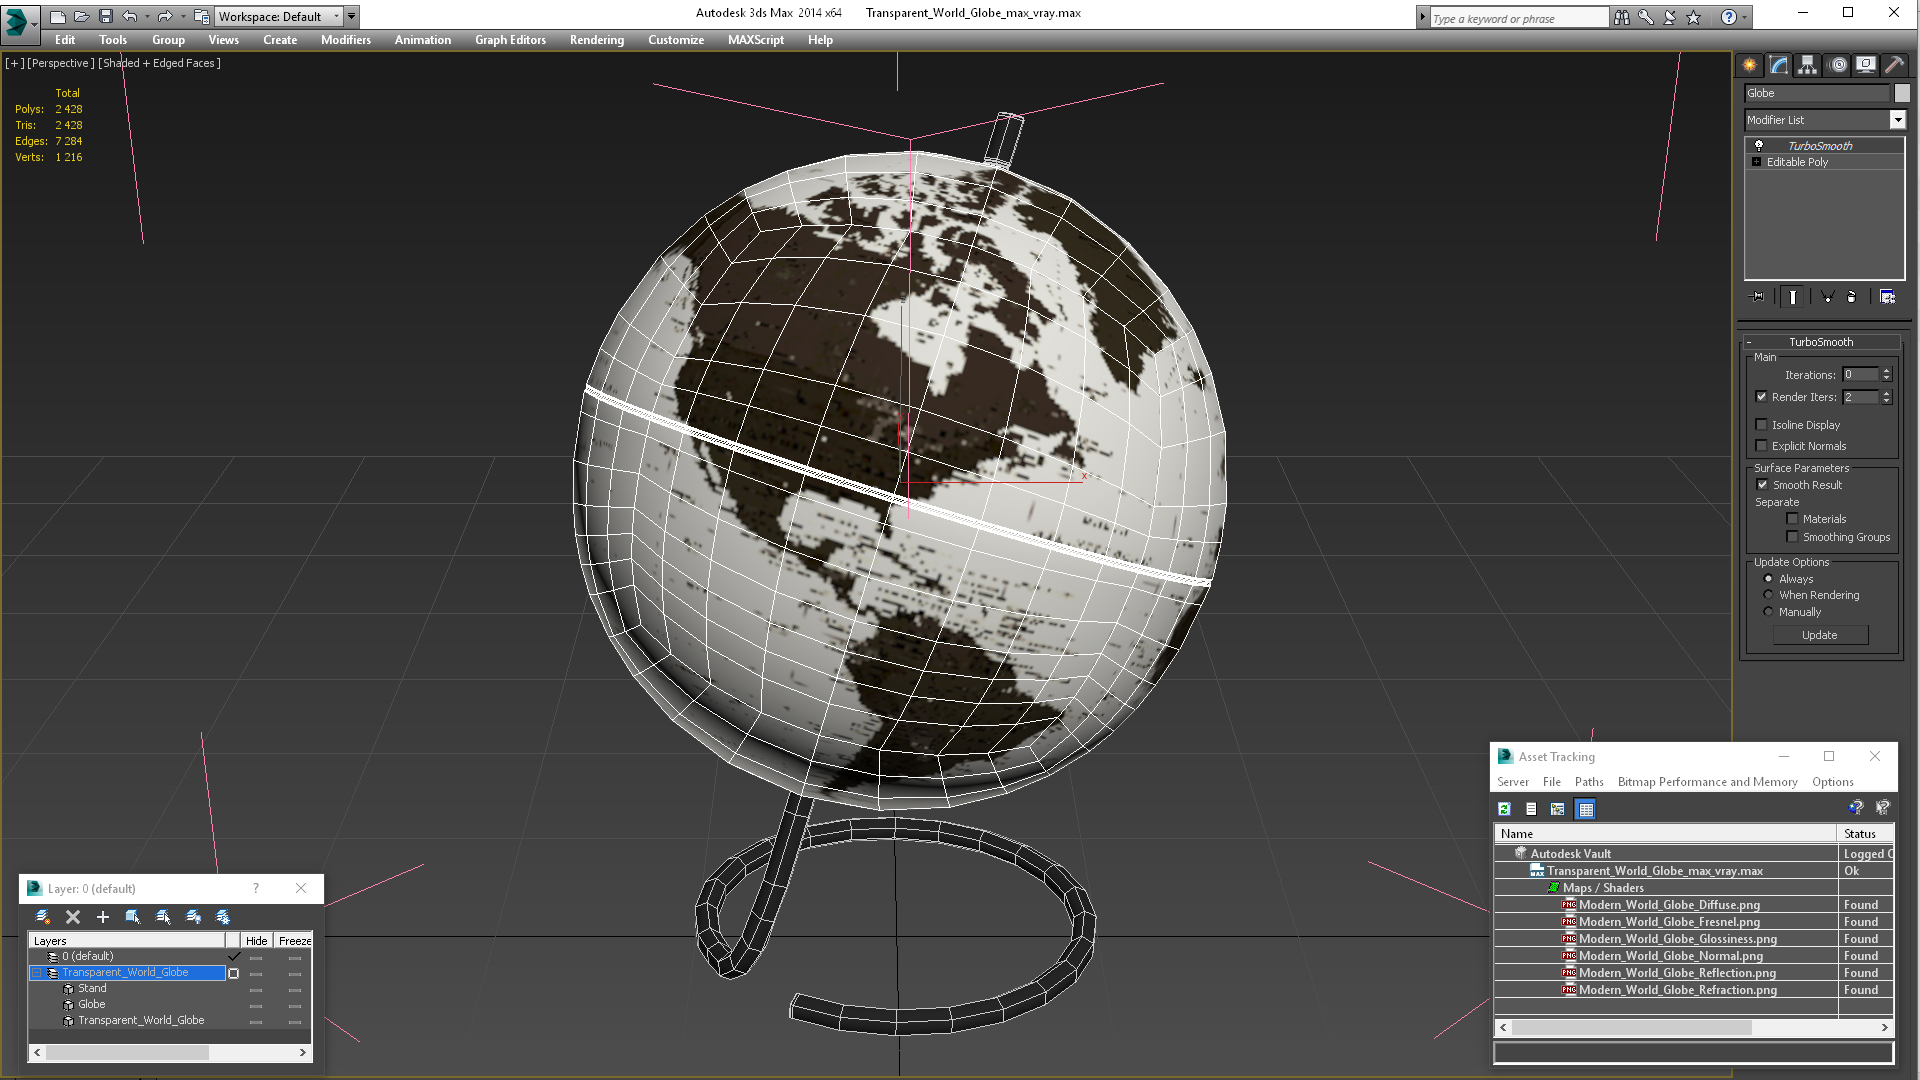This screenshot has width=1920, height=1080.
Task: Open the Modifiers menu
Action: [345, 40]
